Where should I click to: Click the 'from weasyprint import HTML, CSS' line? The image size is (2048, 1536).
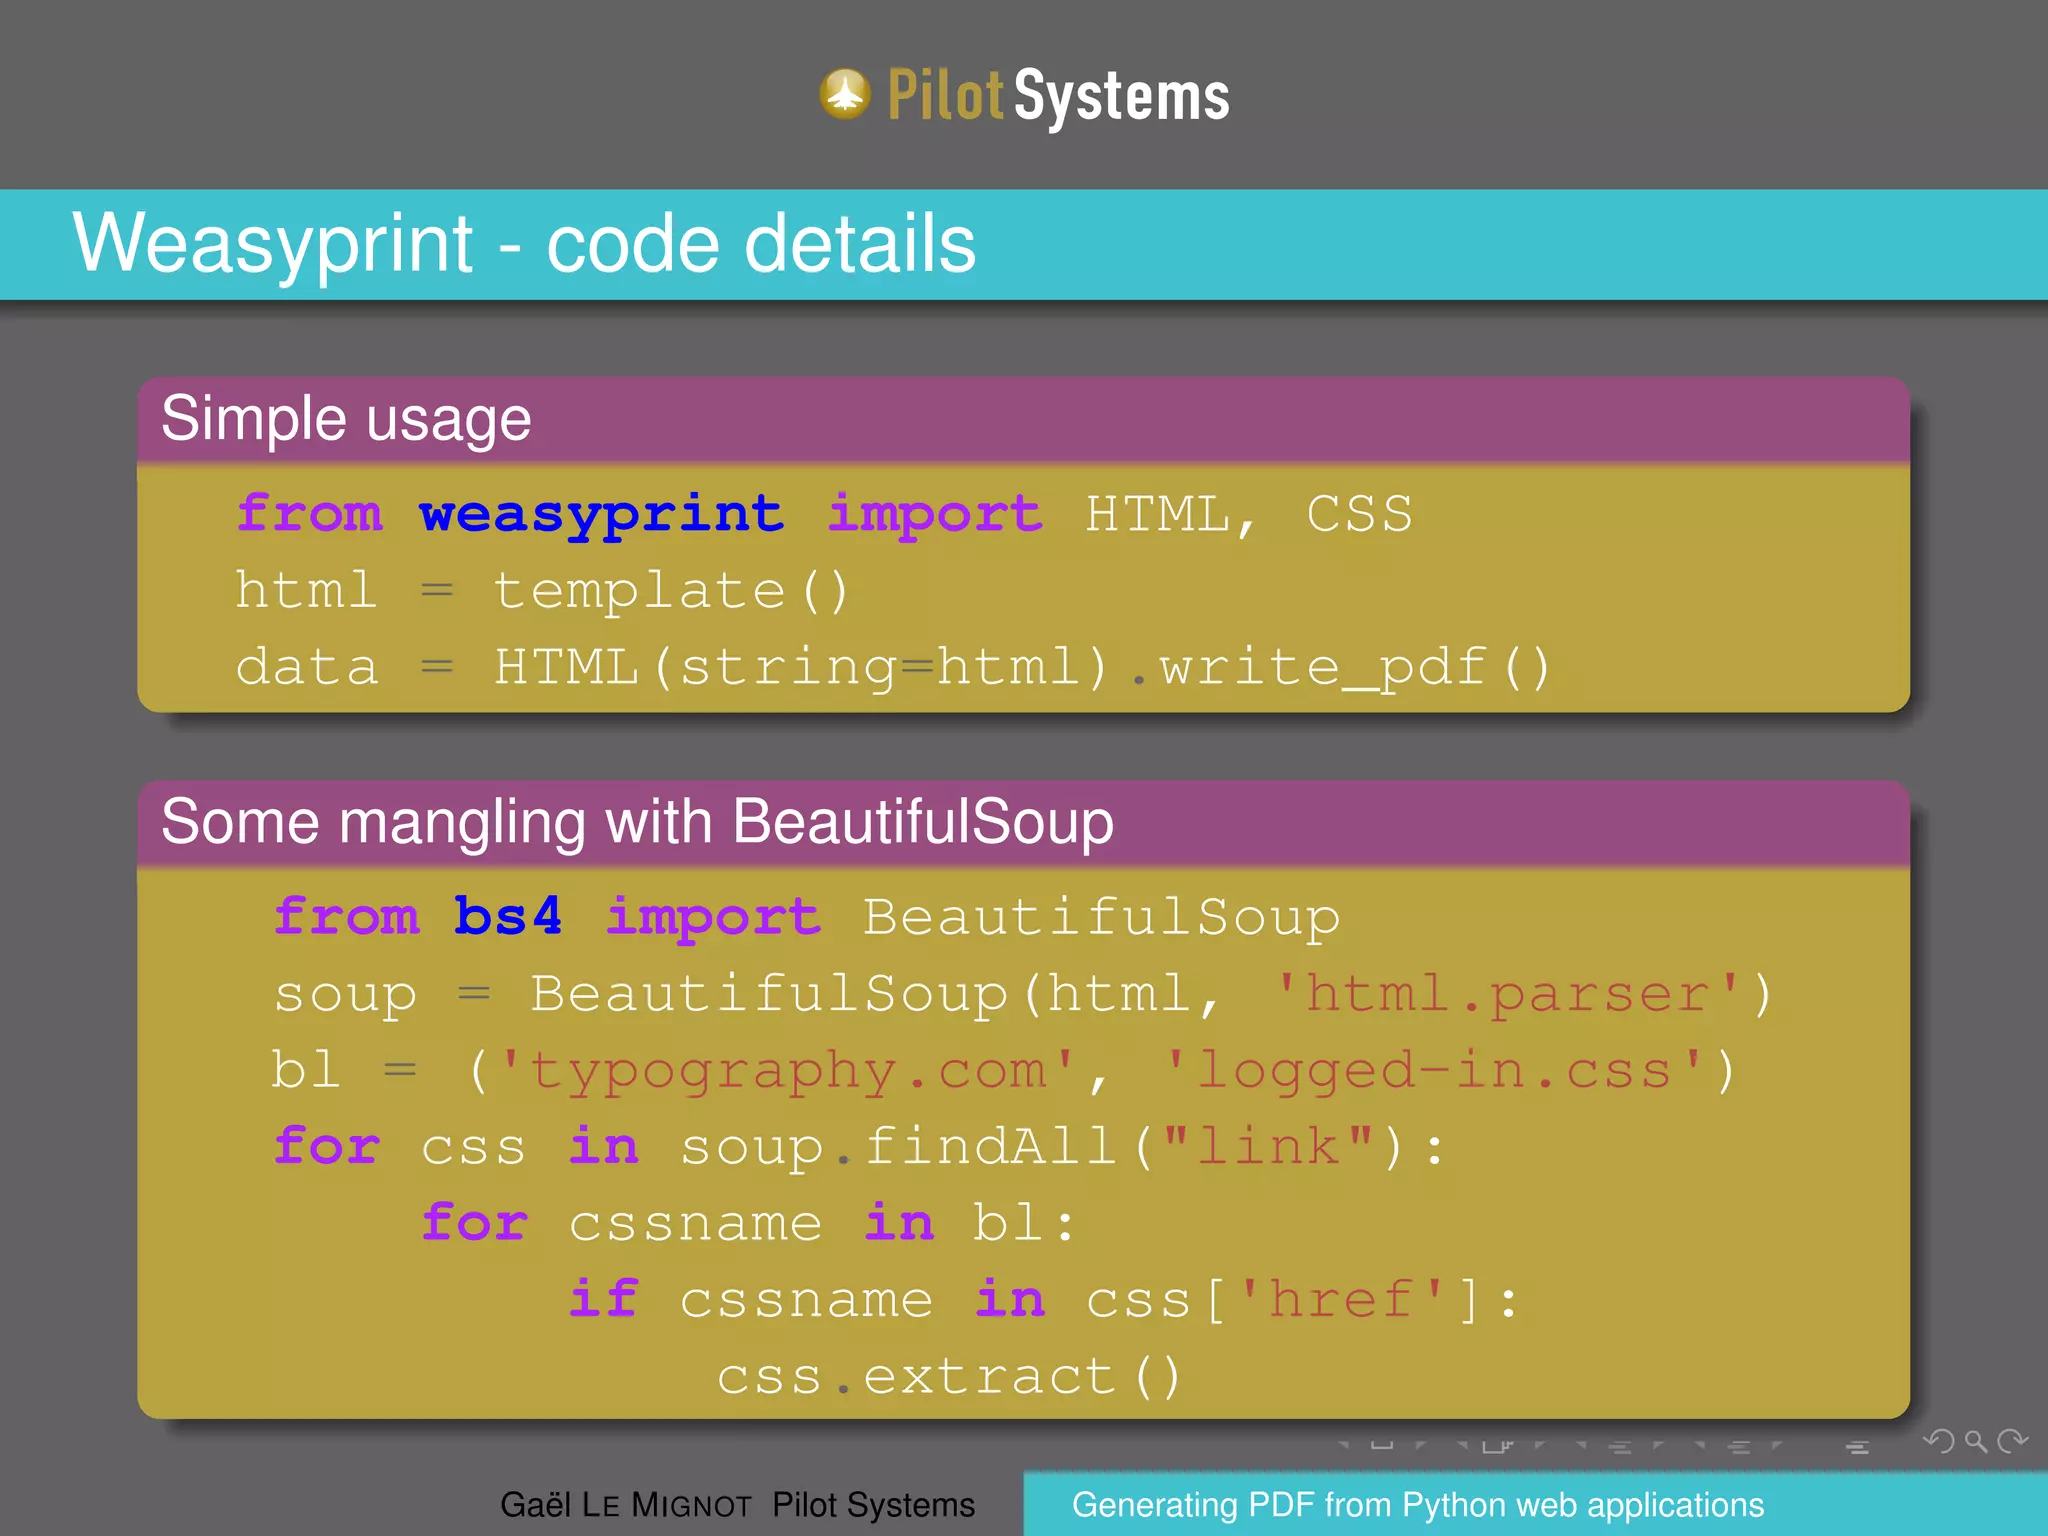click(824, 515)
